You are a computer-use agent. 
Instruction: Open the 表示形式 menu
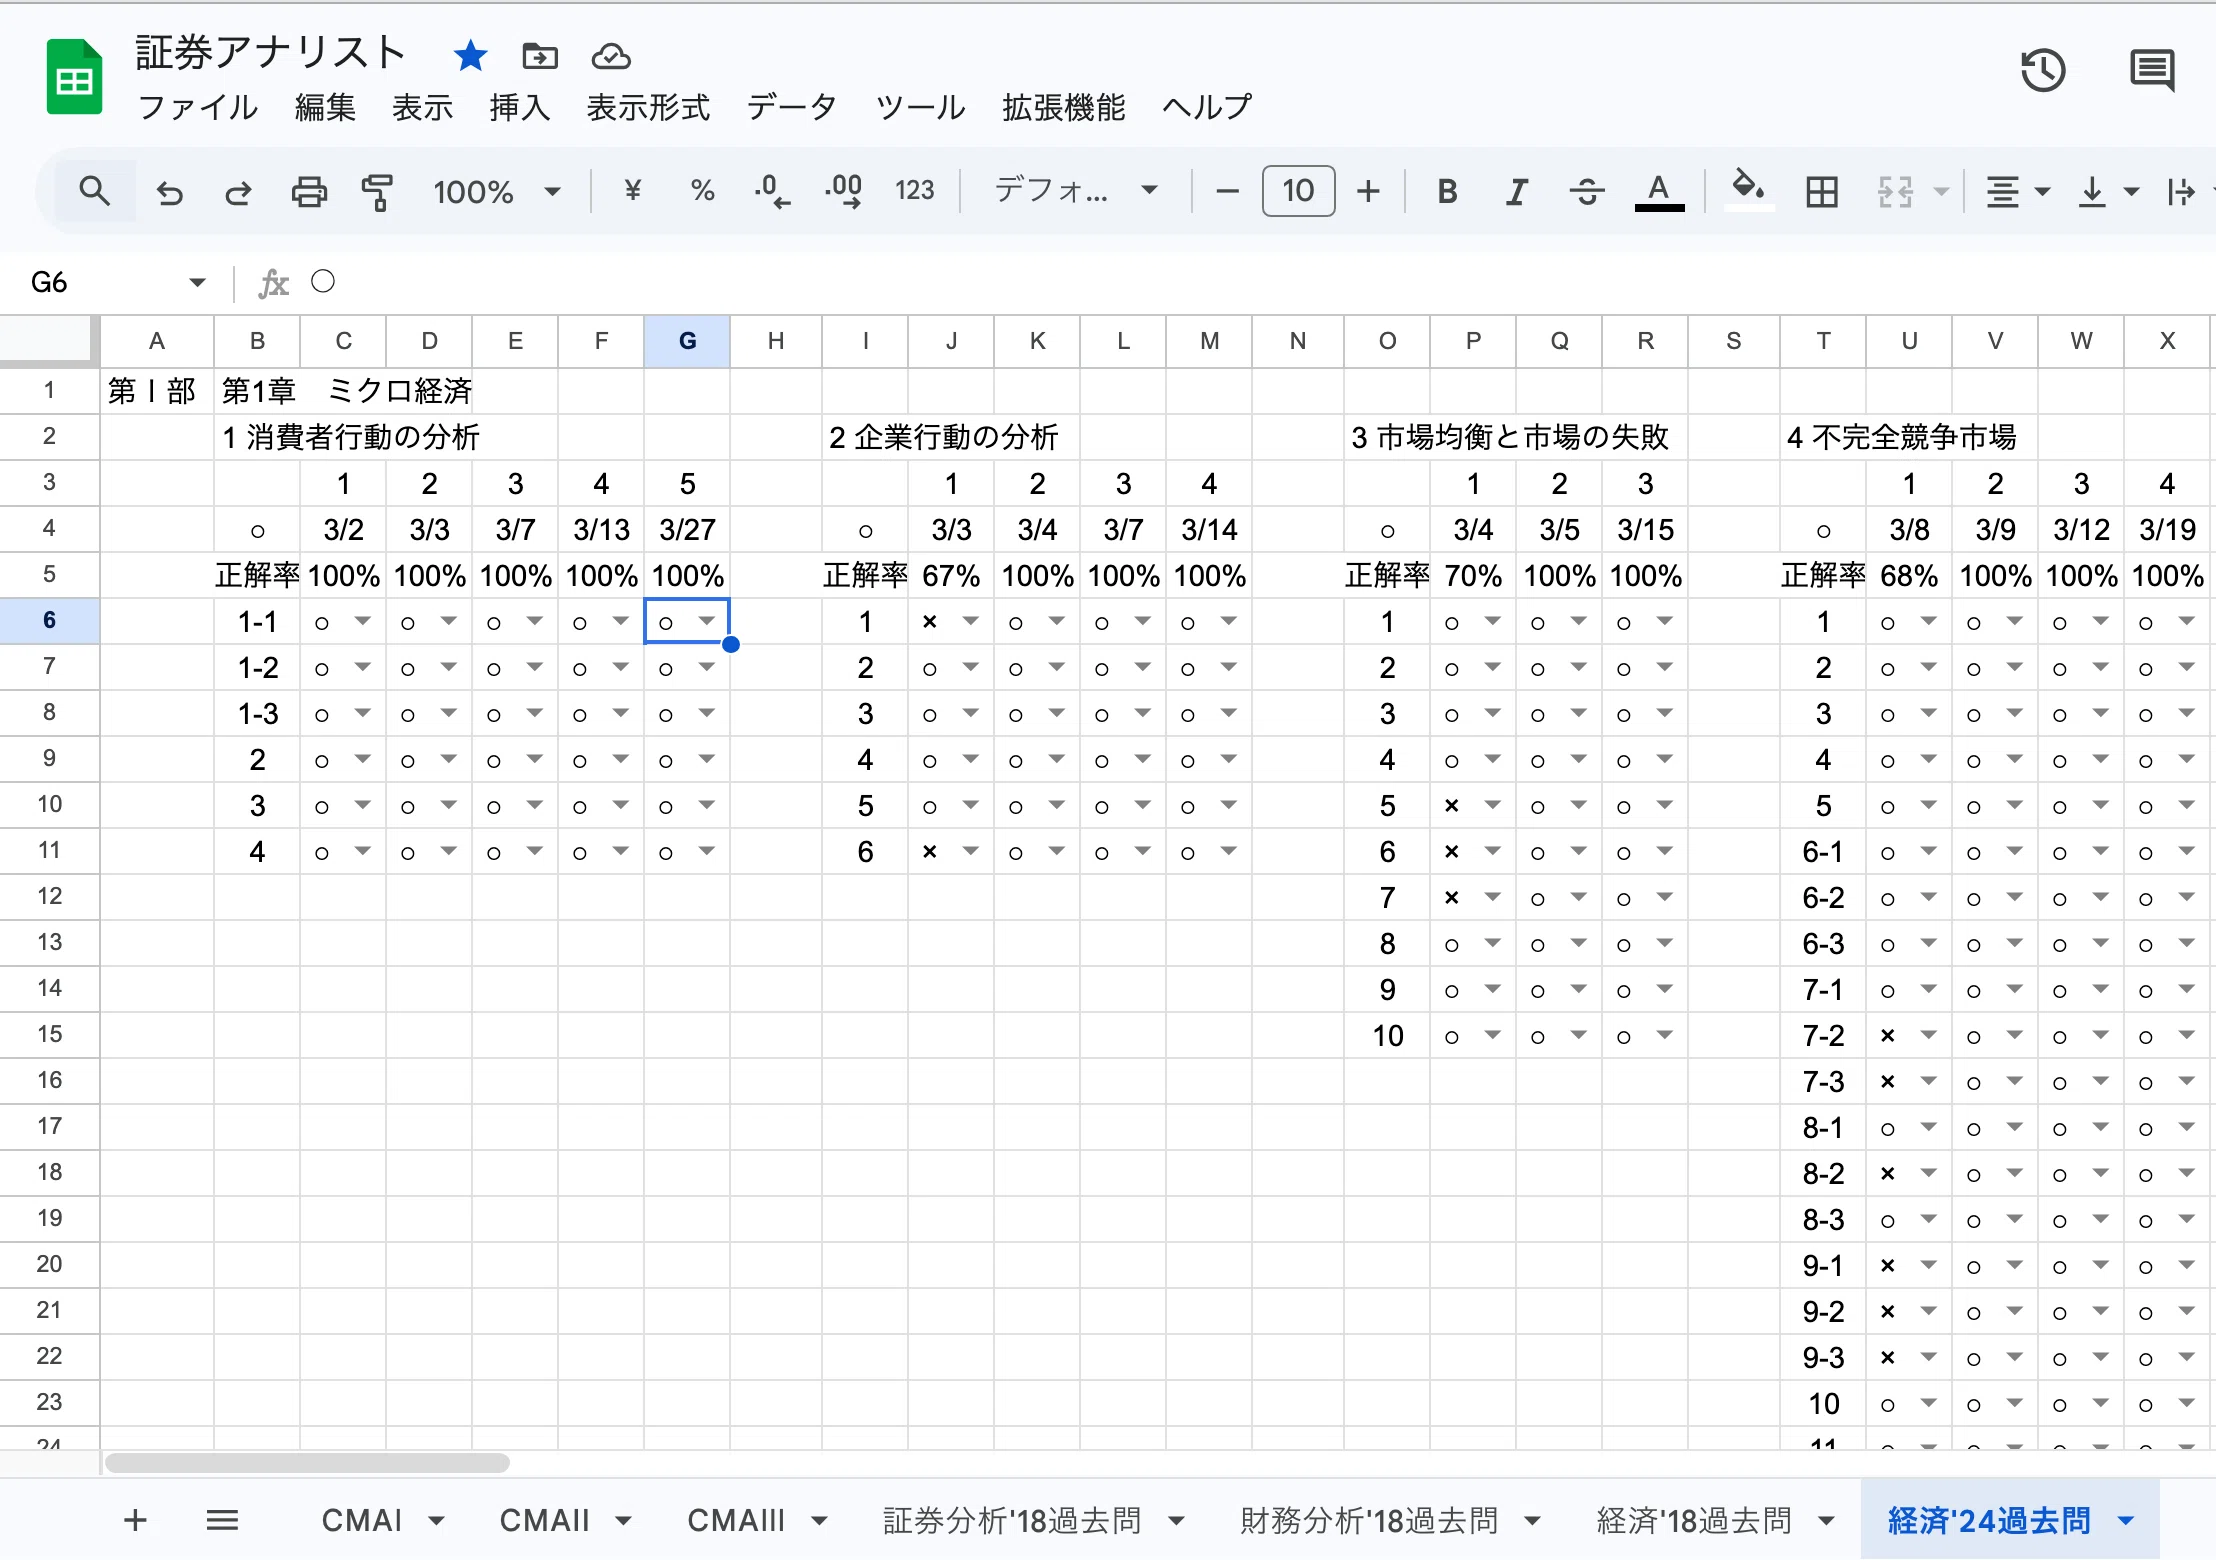point(648,107)
